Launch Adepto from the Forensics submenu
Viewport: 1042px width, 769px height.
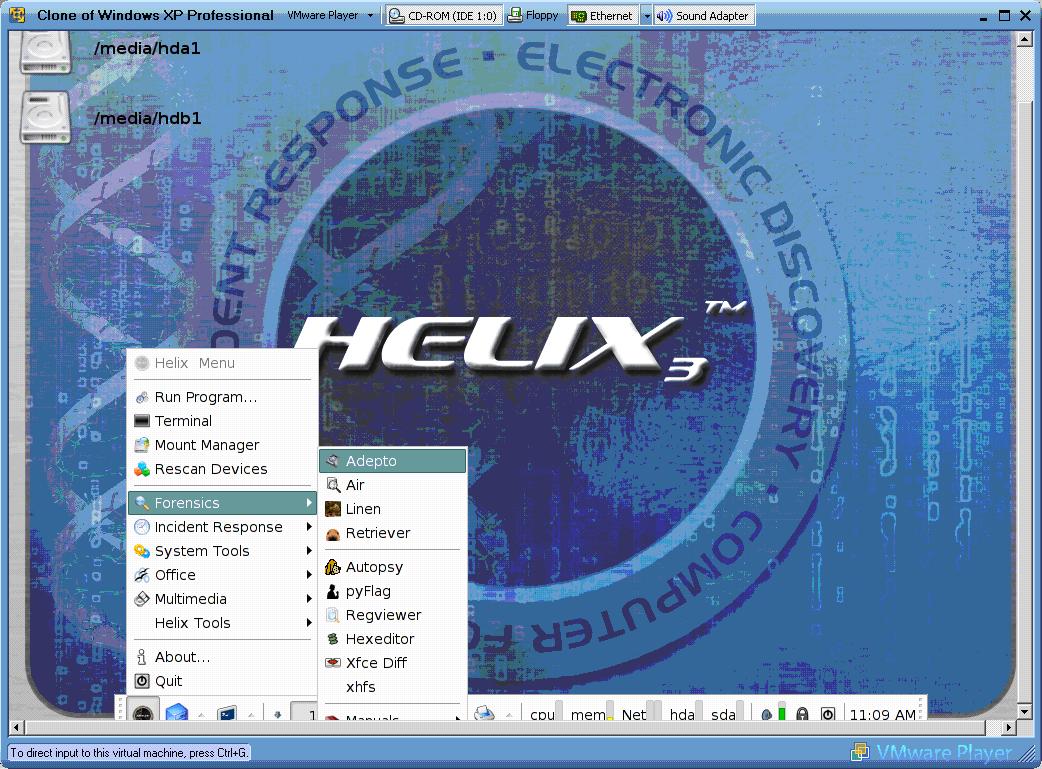393,461
